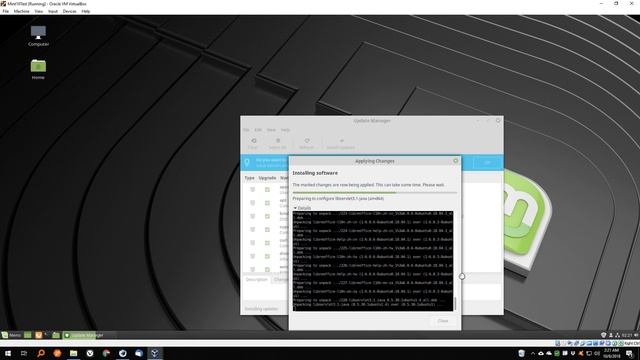Image resolution: width=640 pixels, height=360 pixels.
Task: Click OK on the blue Update Manager banner
Action: 487,162
